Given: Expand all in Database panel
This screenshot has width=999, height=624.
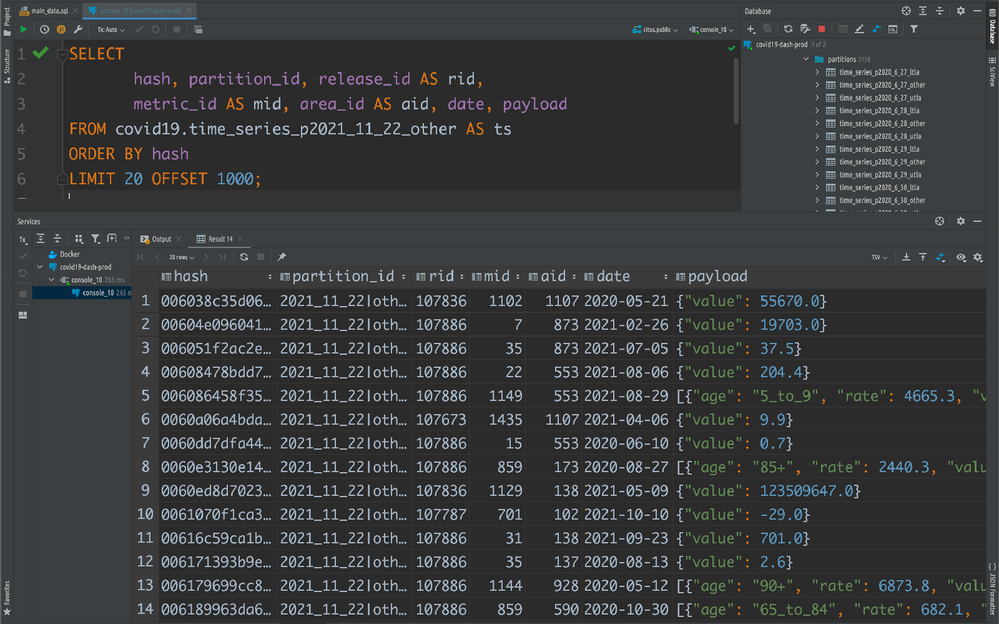Looking at the screenshot, I should pos(923,11).
